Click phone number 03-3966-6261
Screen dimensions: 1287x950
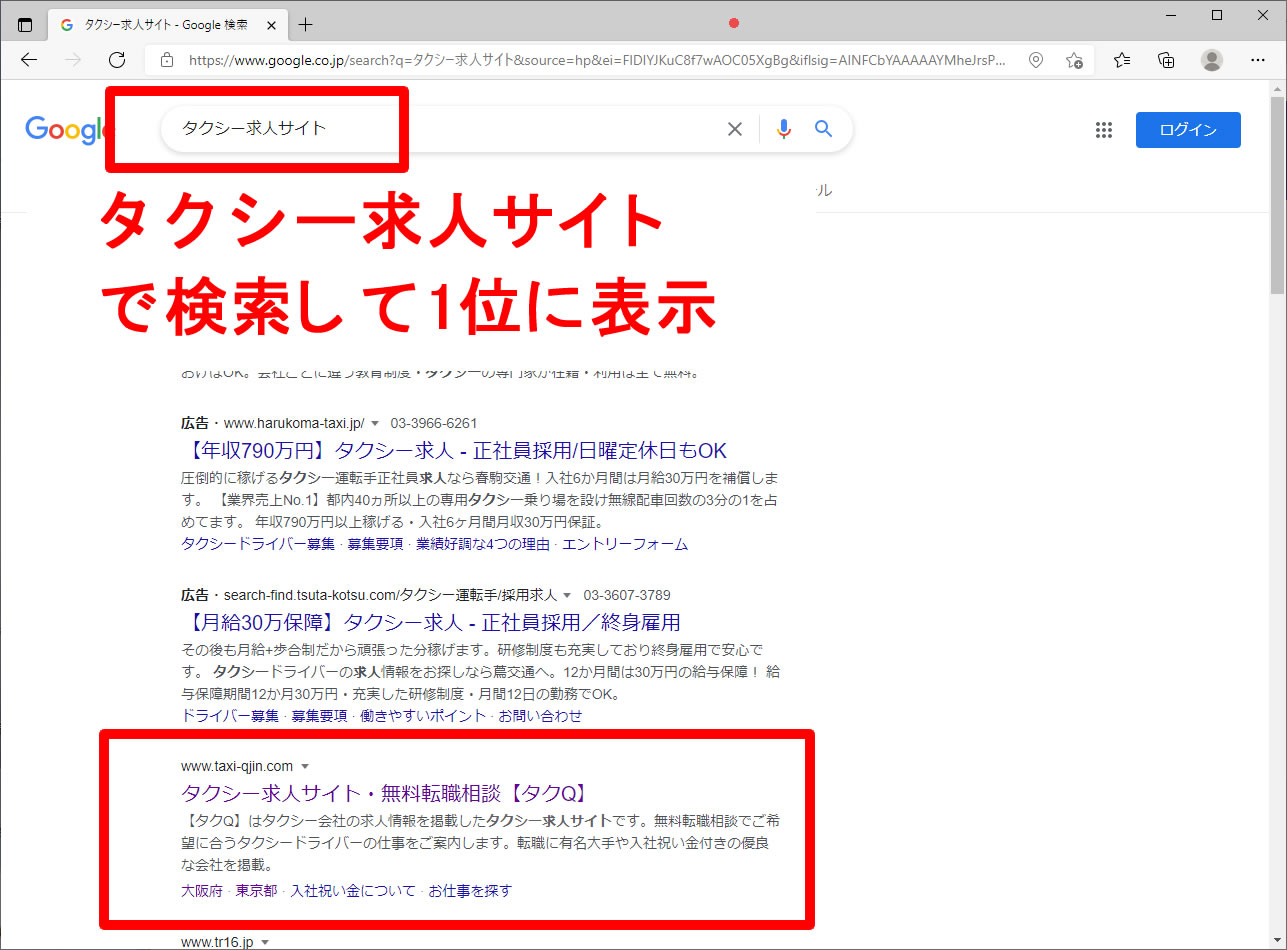434,423
